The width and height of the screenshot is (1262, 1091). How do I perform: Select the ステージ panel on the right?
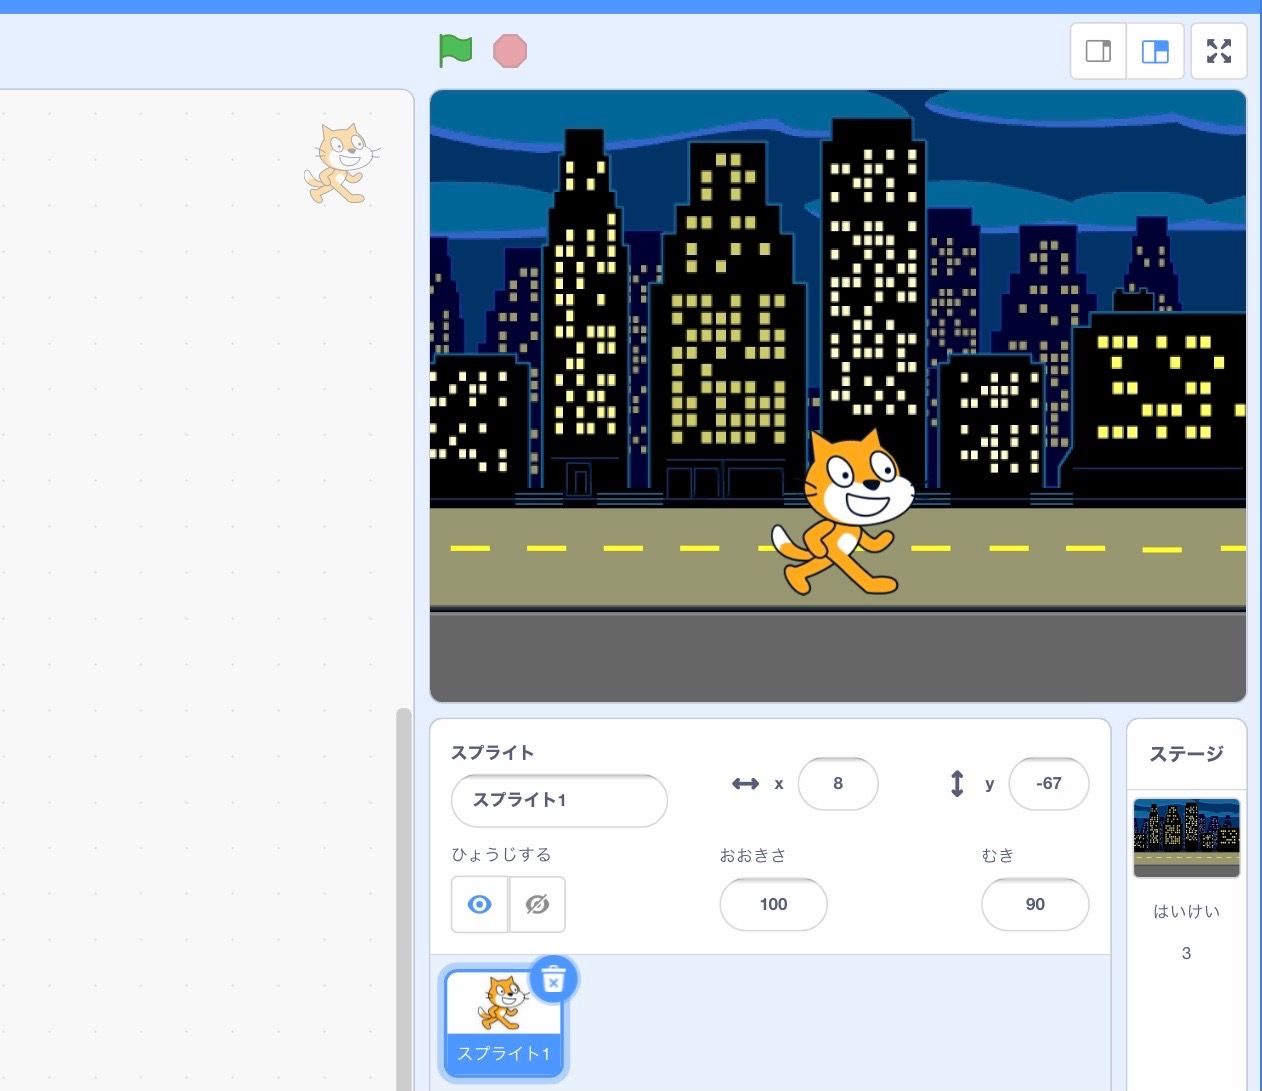(x=1186, y=755)
